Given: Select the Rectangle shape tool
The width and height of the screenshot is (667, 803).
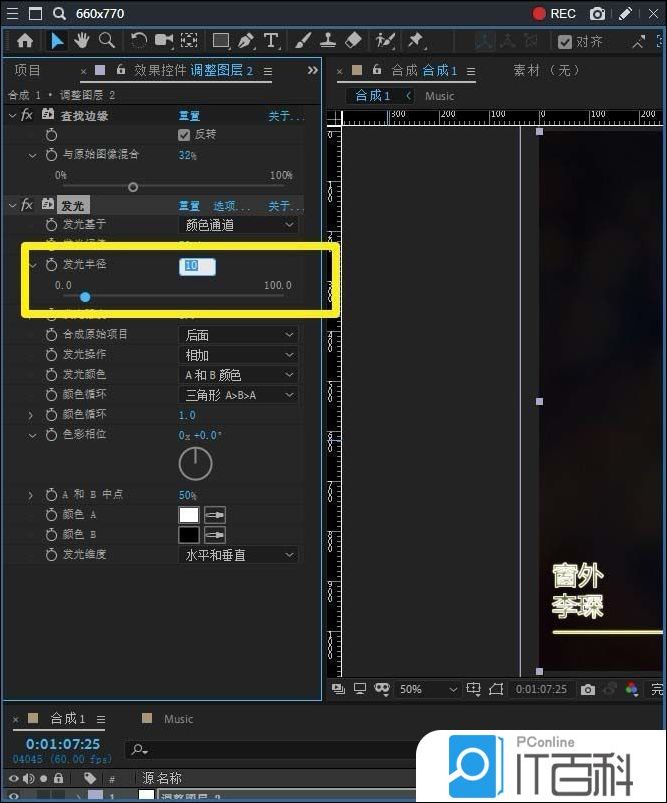Looking at the screenshot, I should pos(221,40).
